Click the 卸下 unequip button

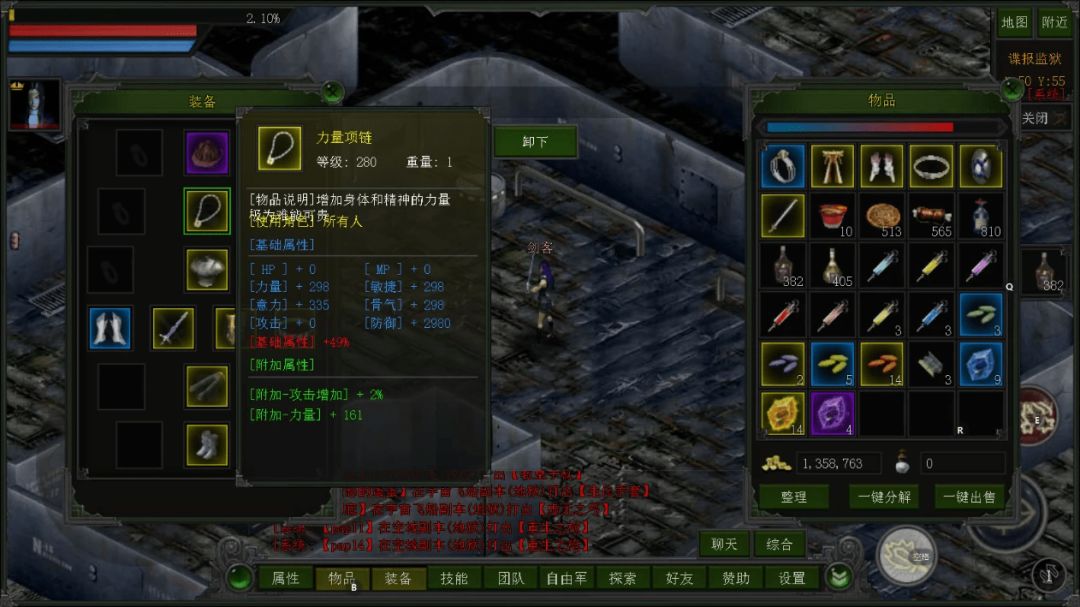535,142
